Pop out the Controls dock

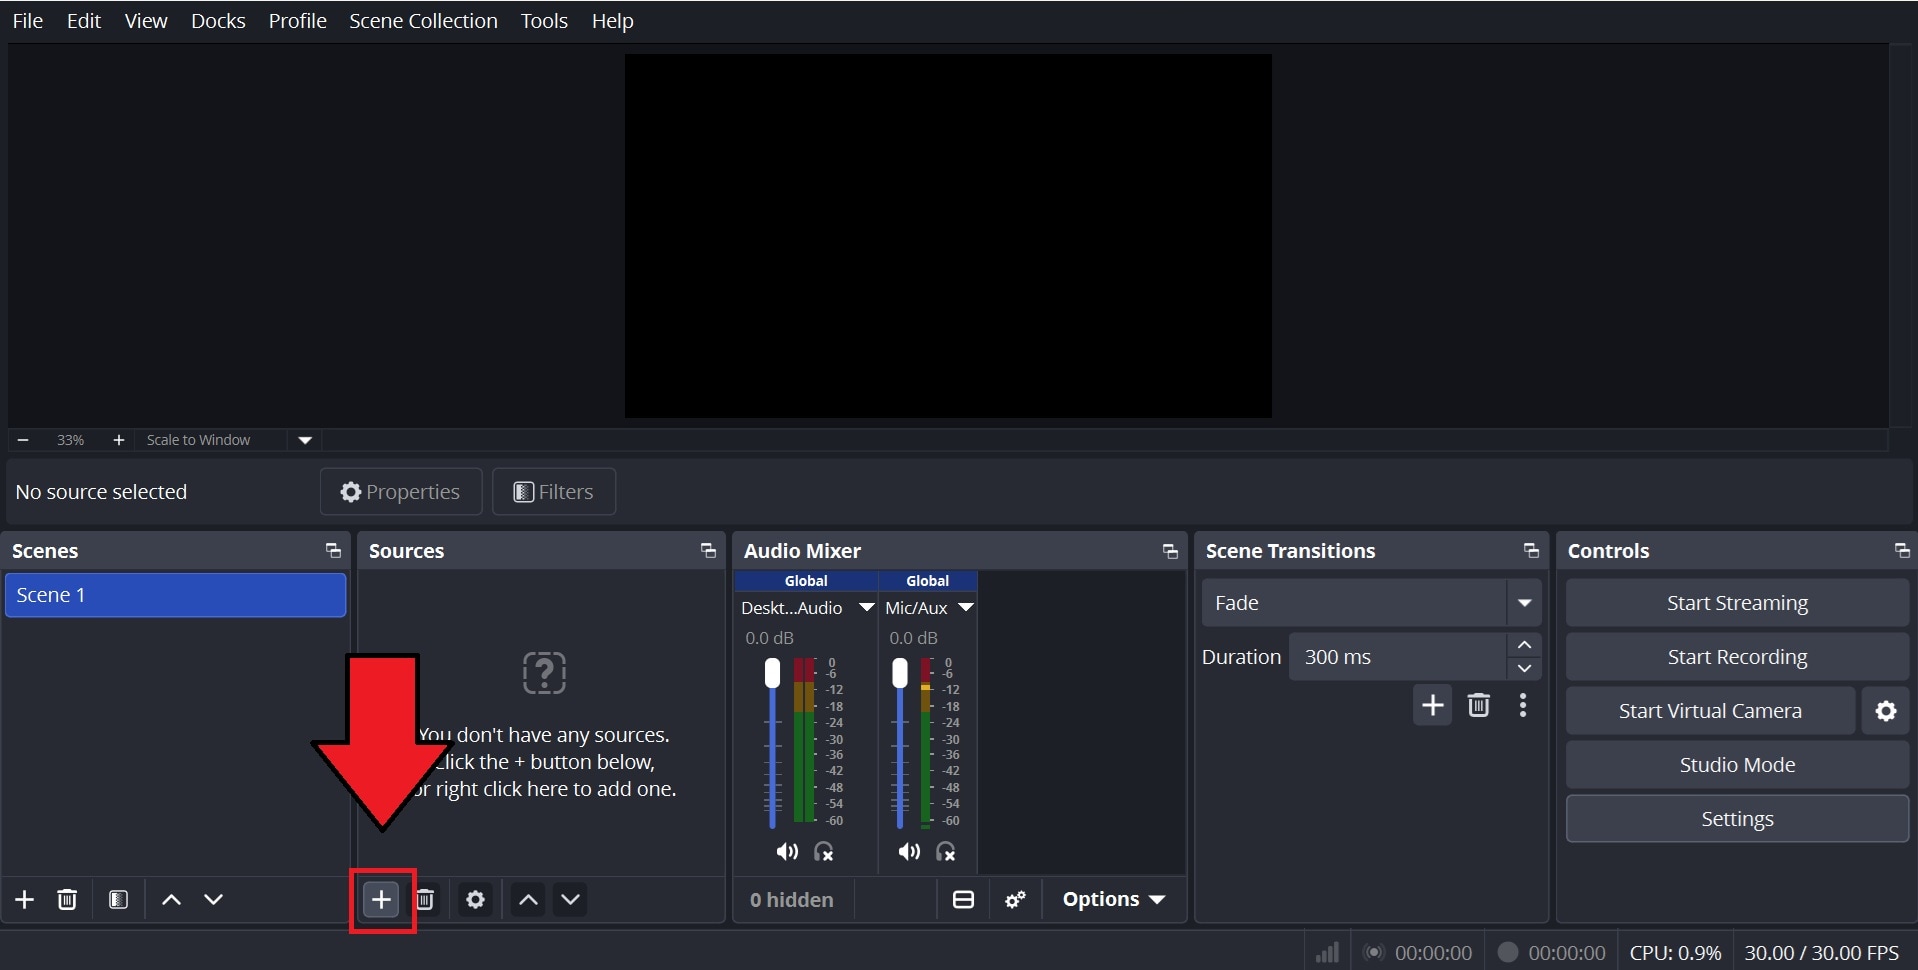pyautogui.click(x=1902, y=551)
